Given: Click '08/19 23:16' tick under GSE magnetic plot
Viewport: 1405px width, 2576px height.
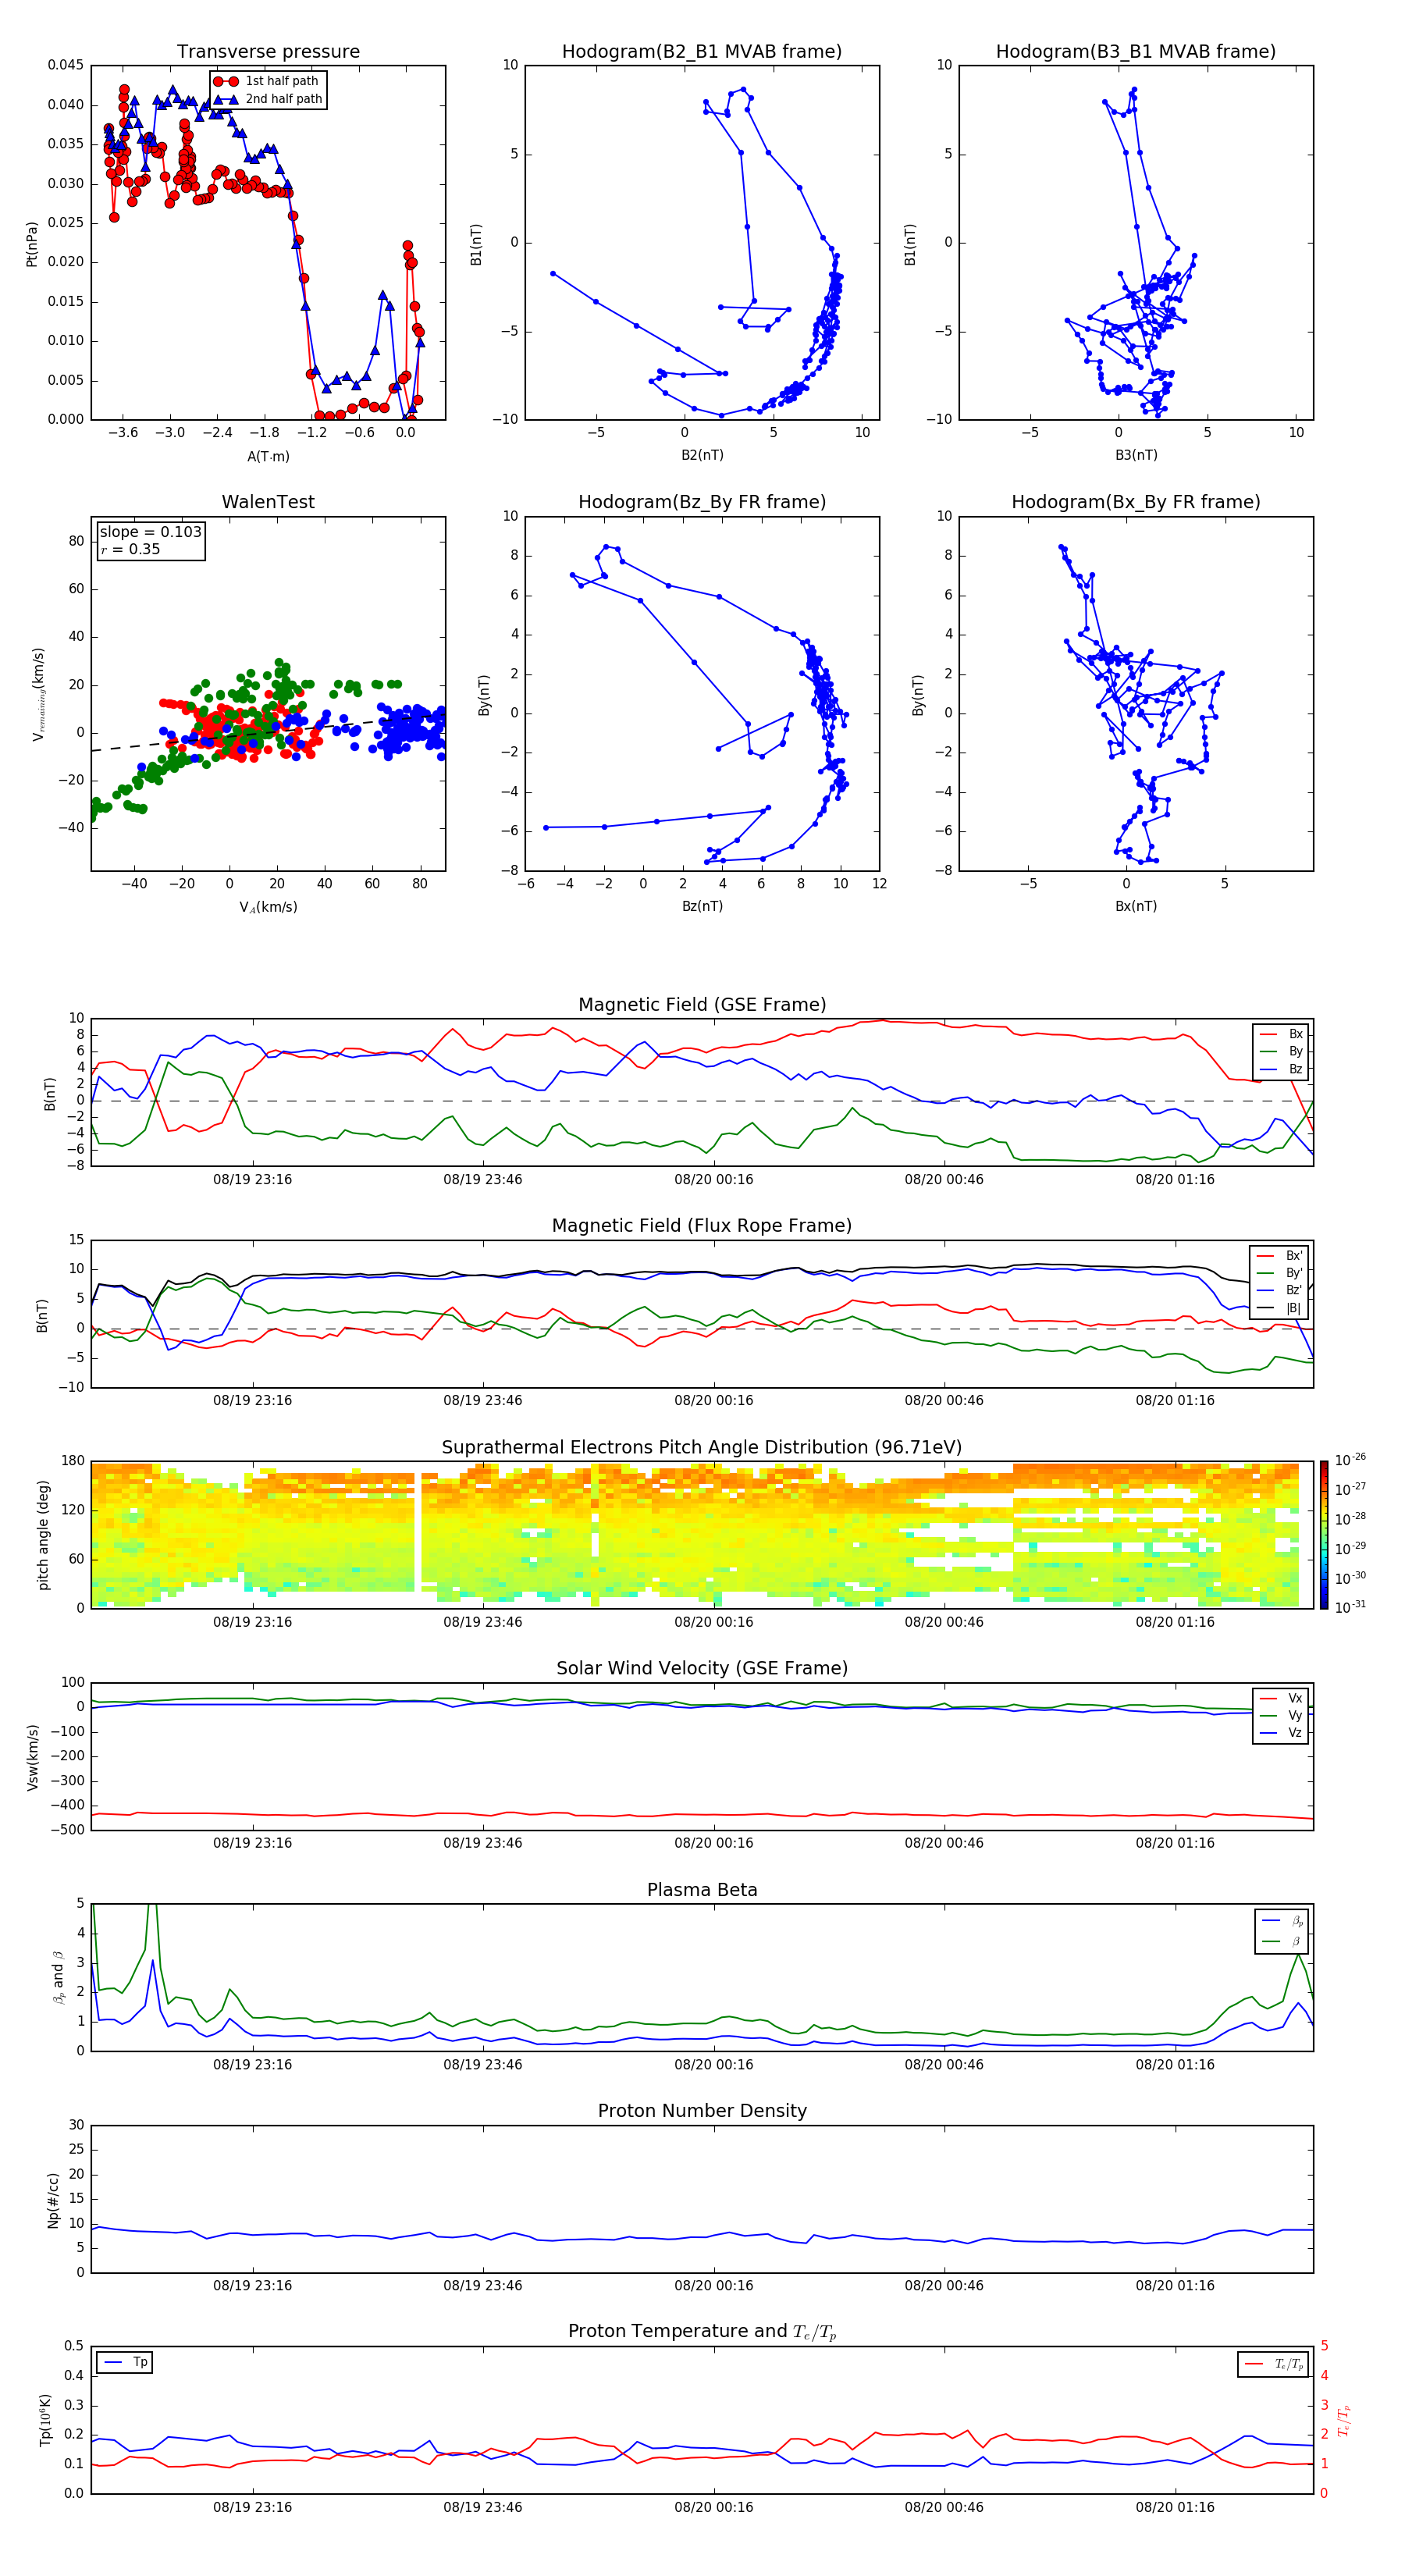Looking at the screenshot, I should click(252, 1180).
